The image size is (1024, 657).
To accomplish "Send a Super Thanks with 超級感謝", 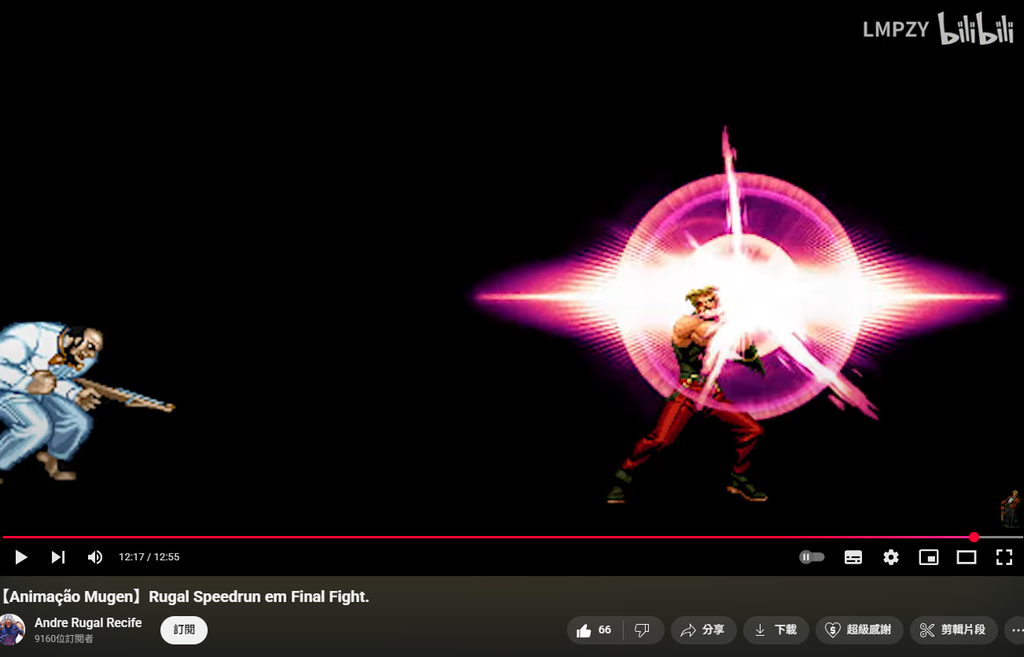I will click(859, 630).
